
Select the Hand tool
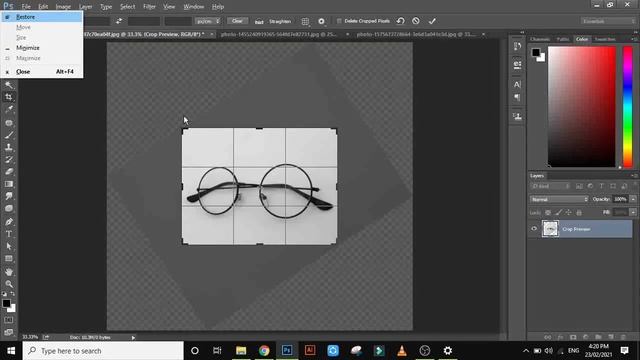(x=9, y=272)
